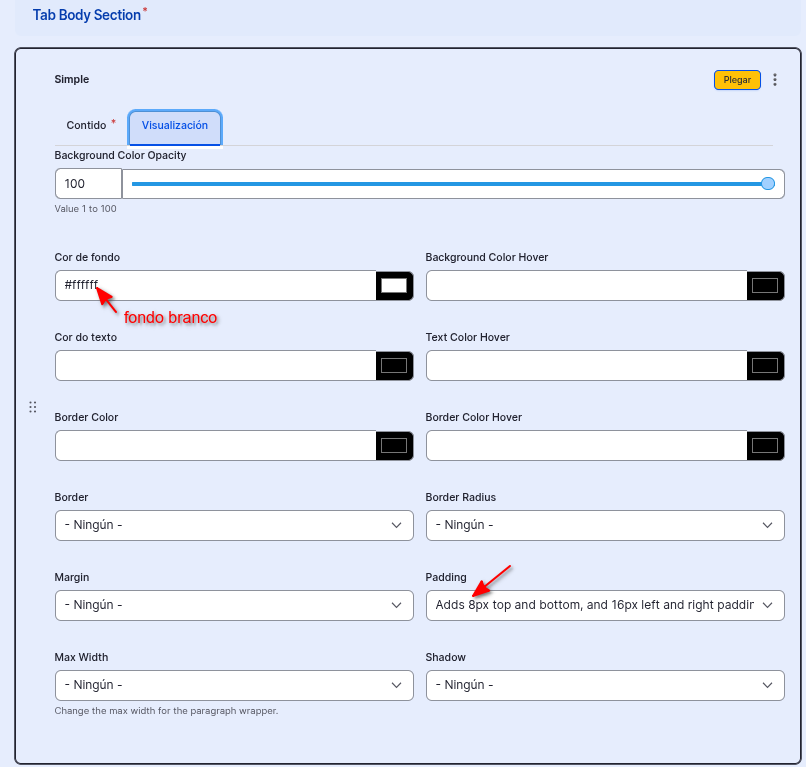Expand the Border dropdown
Viewport: 806px width, 767px height.
[x=234, y=525]
